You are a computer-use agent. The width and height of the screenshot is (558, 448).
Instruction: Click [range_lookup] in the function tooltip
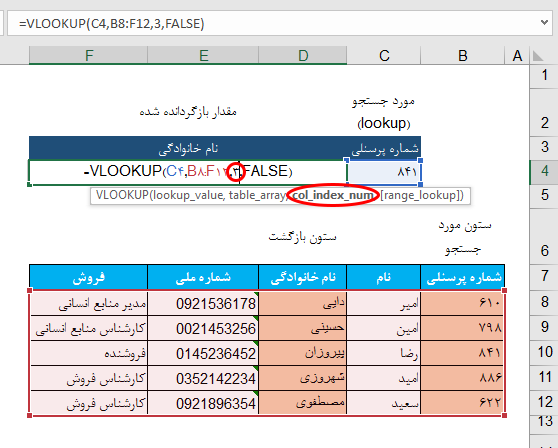[x=420, y=195]
